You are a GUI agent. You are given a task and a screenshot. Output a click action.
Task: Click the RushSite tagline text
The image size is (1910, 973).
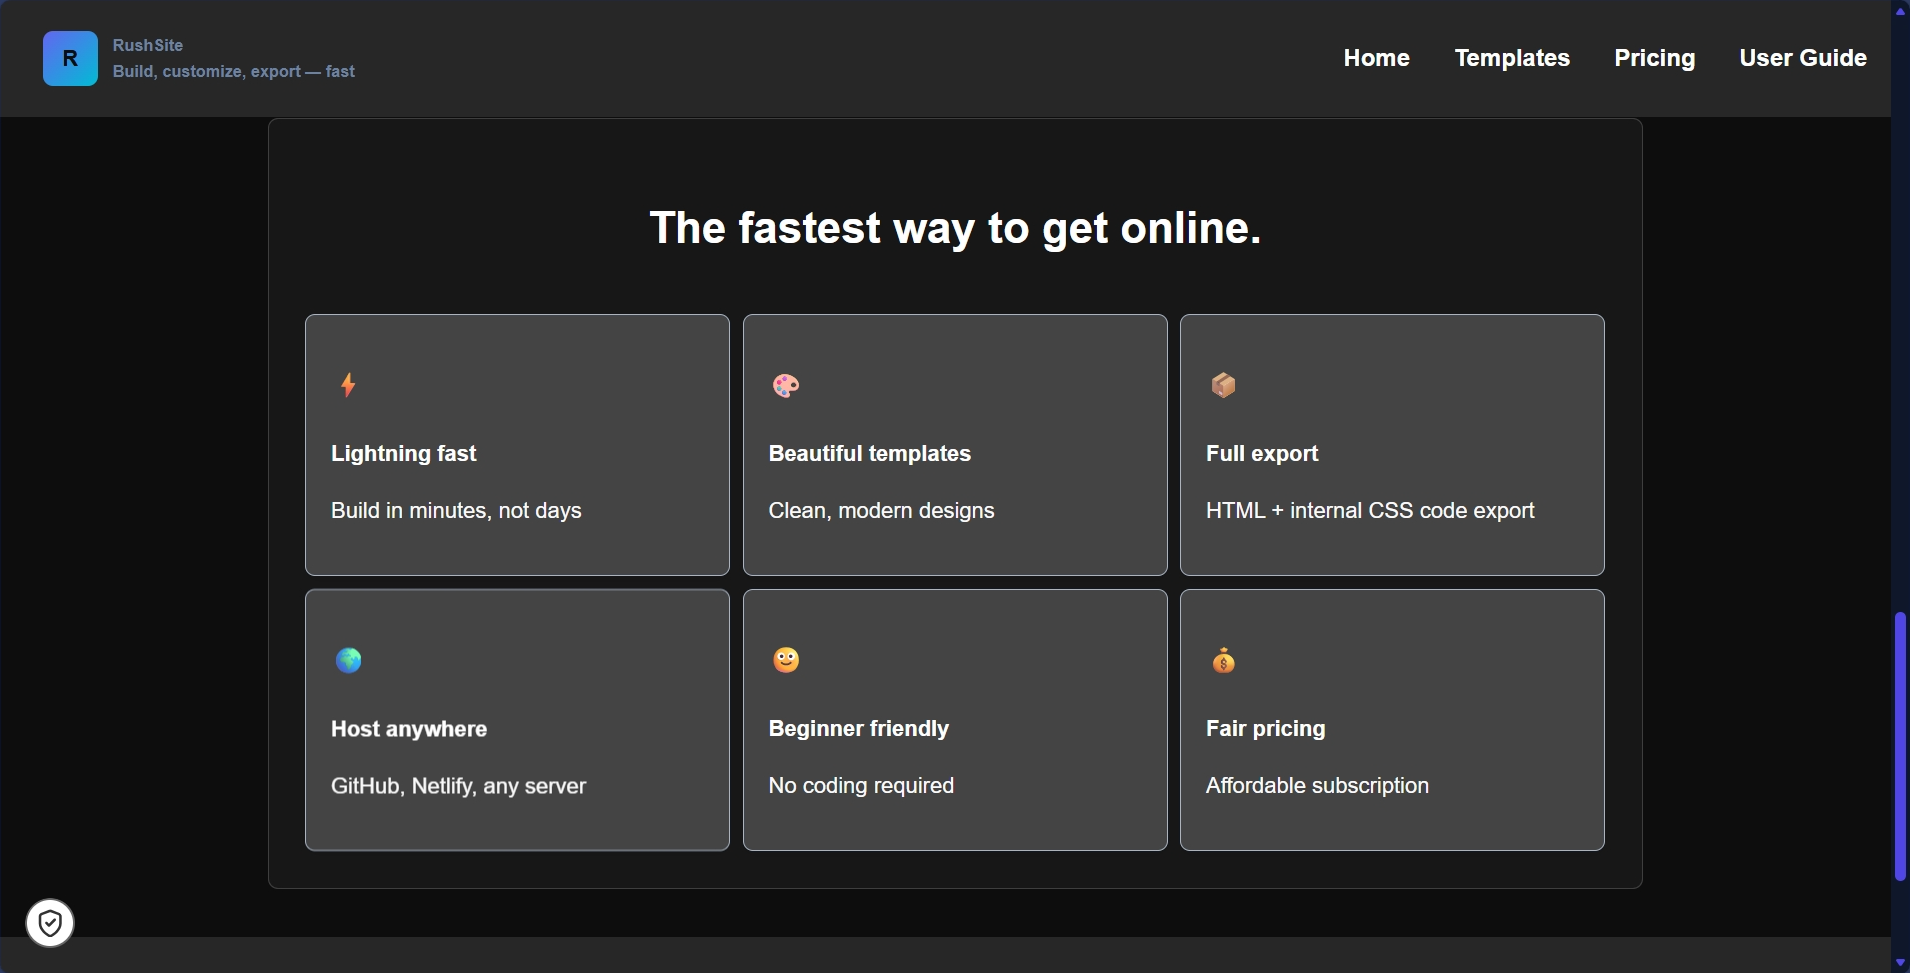(x=232, y=71)
